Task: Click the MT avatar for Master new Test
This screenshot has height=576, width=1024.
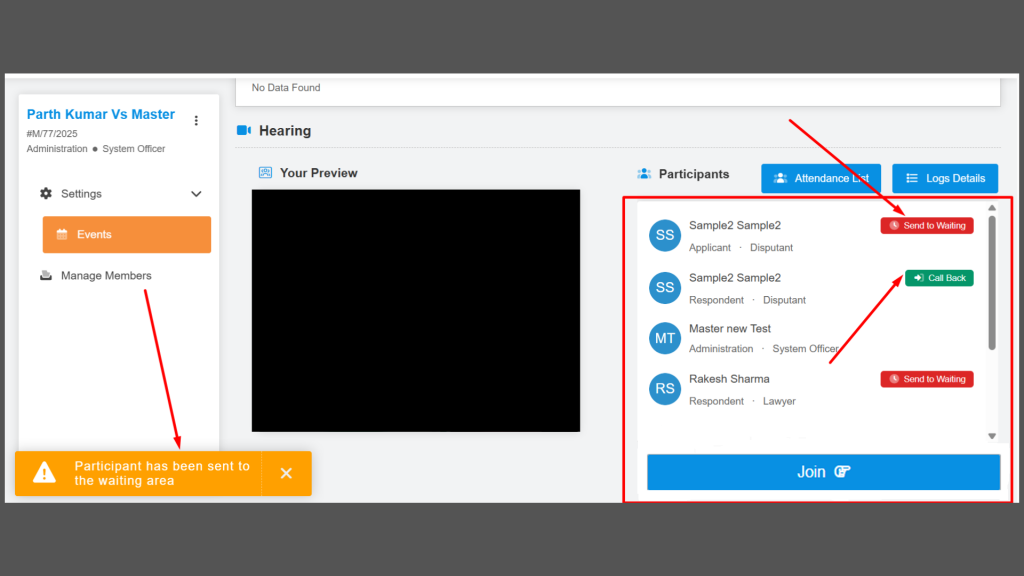Action: pyautogui.click(x=665, y=339)
